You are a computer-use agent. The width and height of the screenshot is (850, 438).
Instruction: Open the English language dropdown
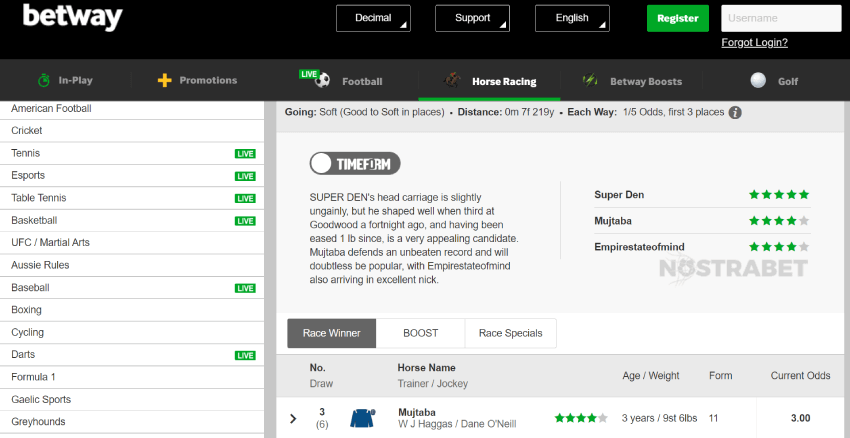click(572, 18)
